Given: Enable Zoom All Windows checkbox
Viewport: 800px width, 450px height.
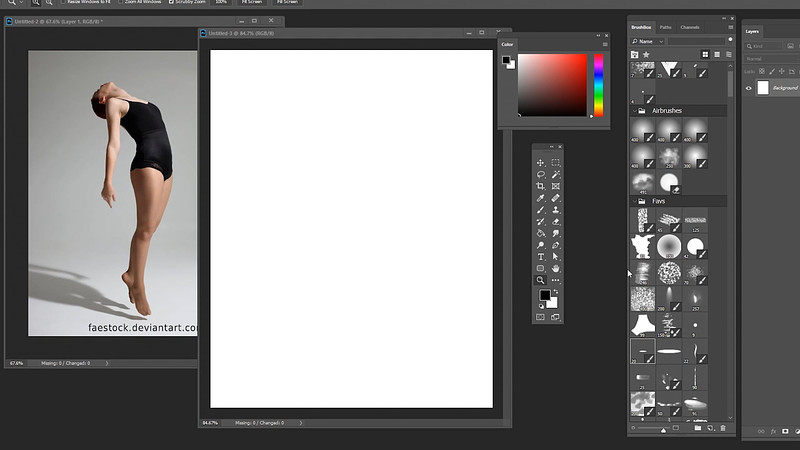Looking at the screenshot, I should tap(120, 2).
